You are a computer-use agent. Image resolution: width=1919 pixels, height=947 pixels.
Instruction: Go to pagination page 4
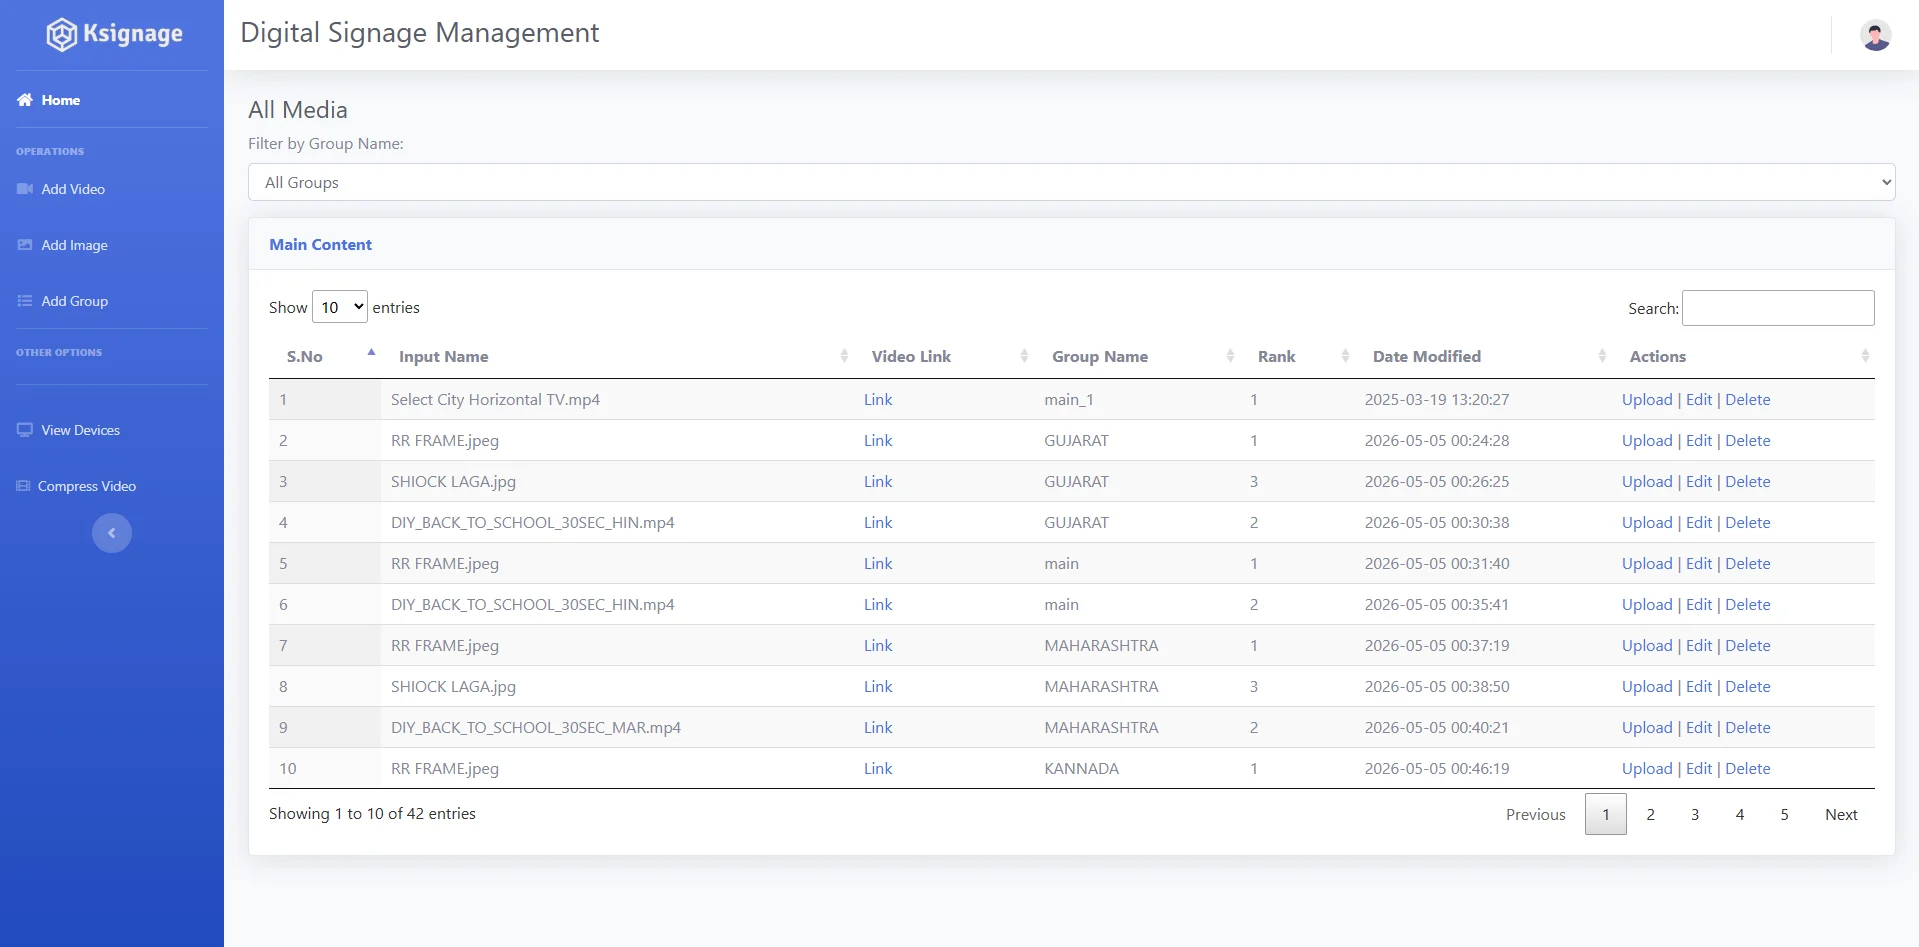[x=1740, y=814]
